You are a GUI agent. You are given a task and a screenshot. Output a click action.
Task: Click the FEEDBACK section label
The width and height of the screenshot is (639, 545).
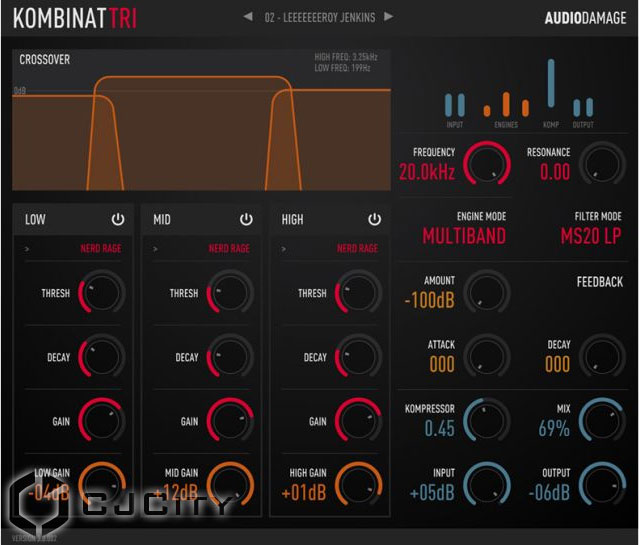coord(599,282)
